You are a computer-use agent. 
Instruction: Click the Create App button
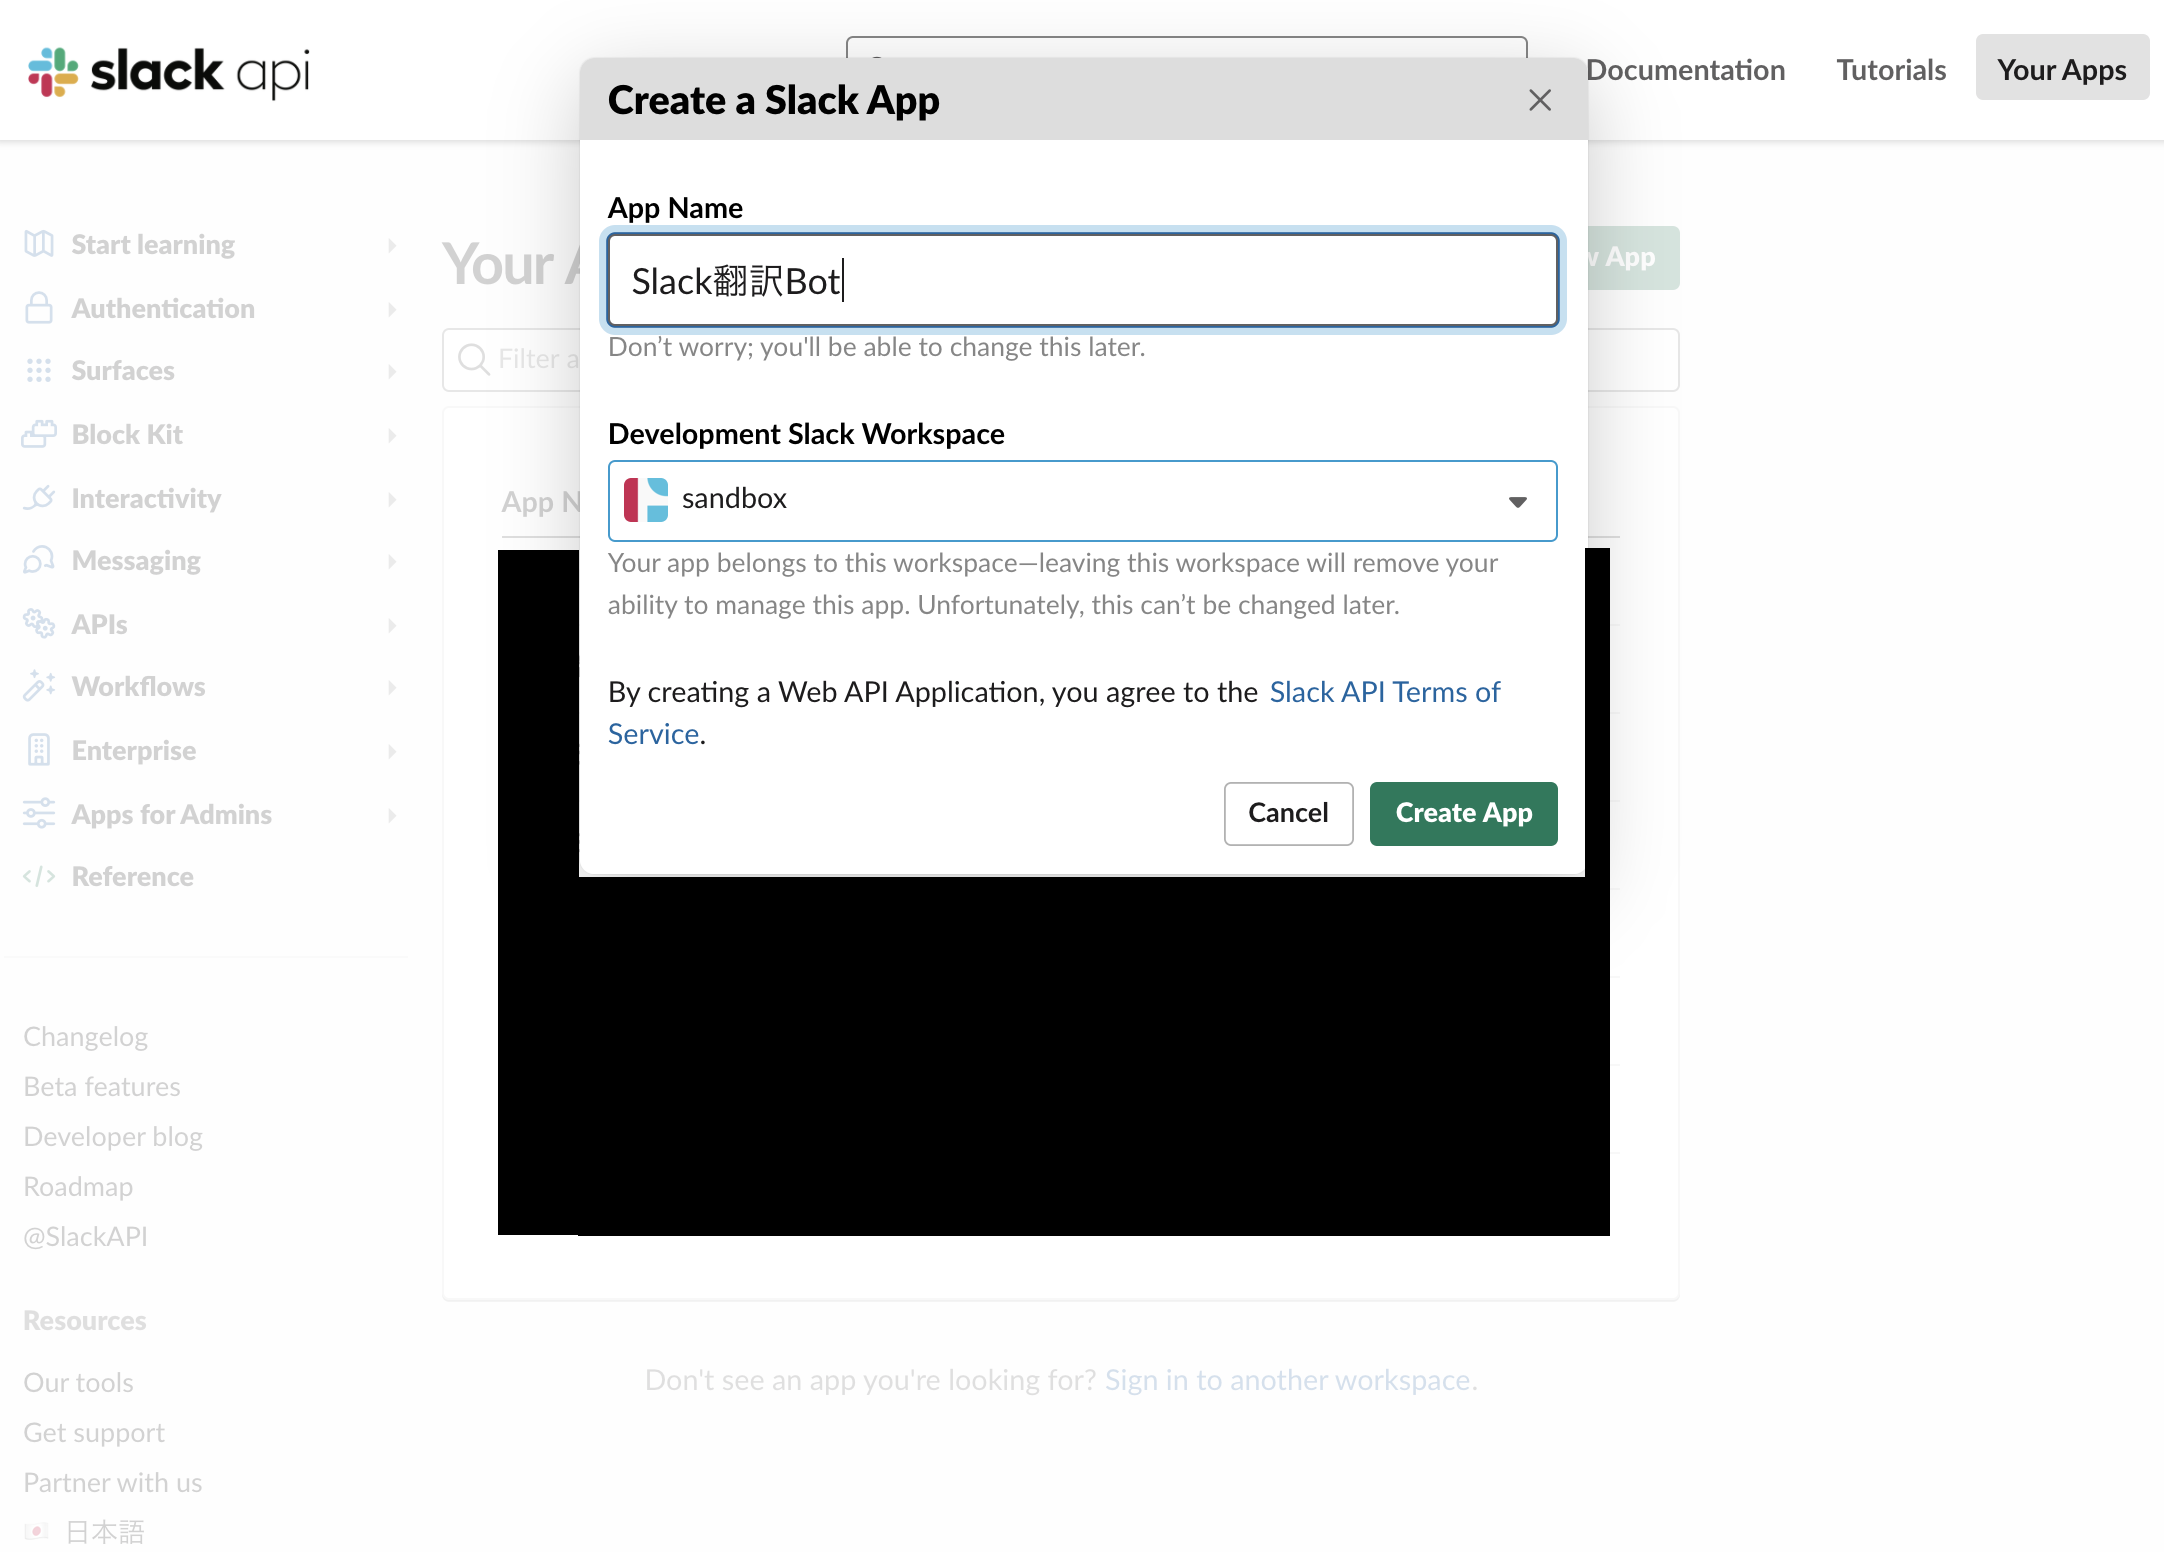[x=1464, y=813]
